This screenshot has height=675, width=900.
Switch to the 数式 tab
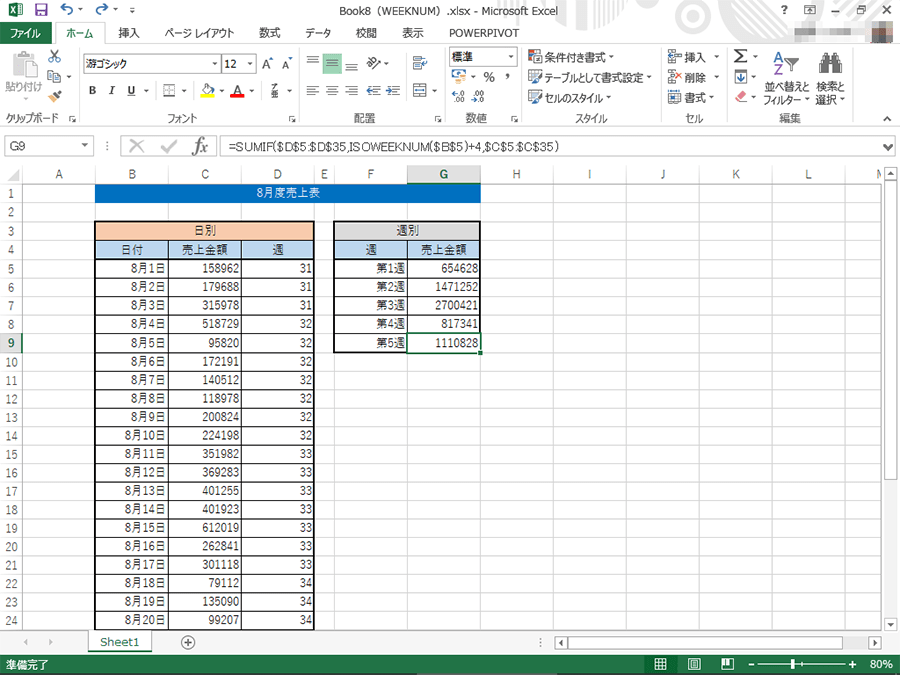tap(269, 33)
